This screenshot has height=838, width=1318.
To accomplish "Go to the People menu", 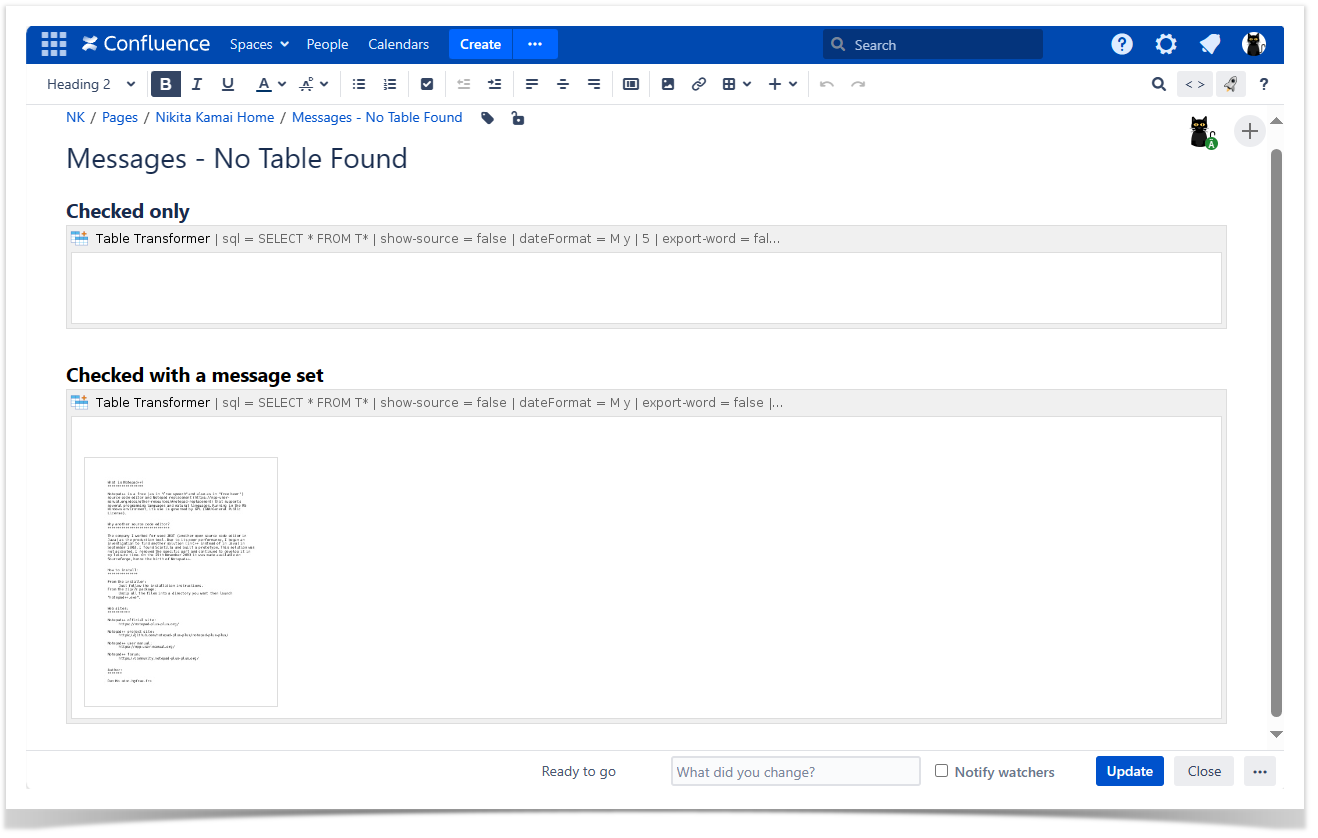I will pyautogui.click(x=327, y=44).
